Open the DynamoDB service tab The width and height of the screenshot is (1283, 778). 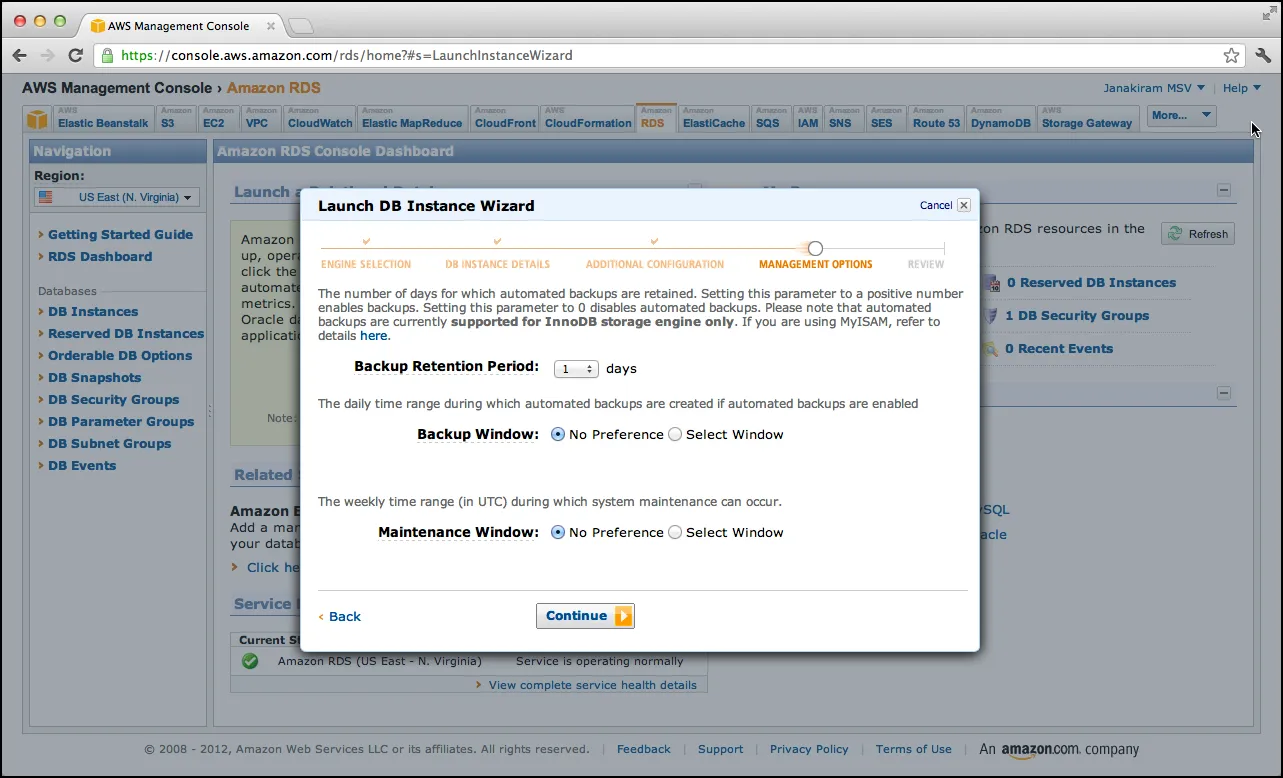[x=1000, y=118]
